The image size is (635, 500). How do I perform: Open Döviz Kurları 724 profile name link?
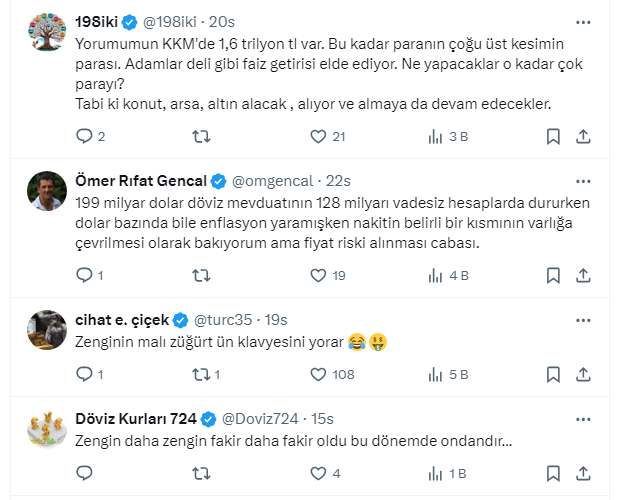[x=137, y=418]
